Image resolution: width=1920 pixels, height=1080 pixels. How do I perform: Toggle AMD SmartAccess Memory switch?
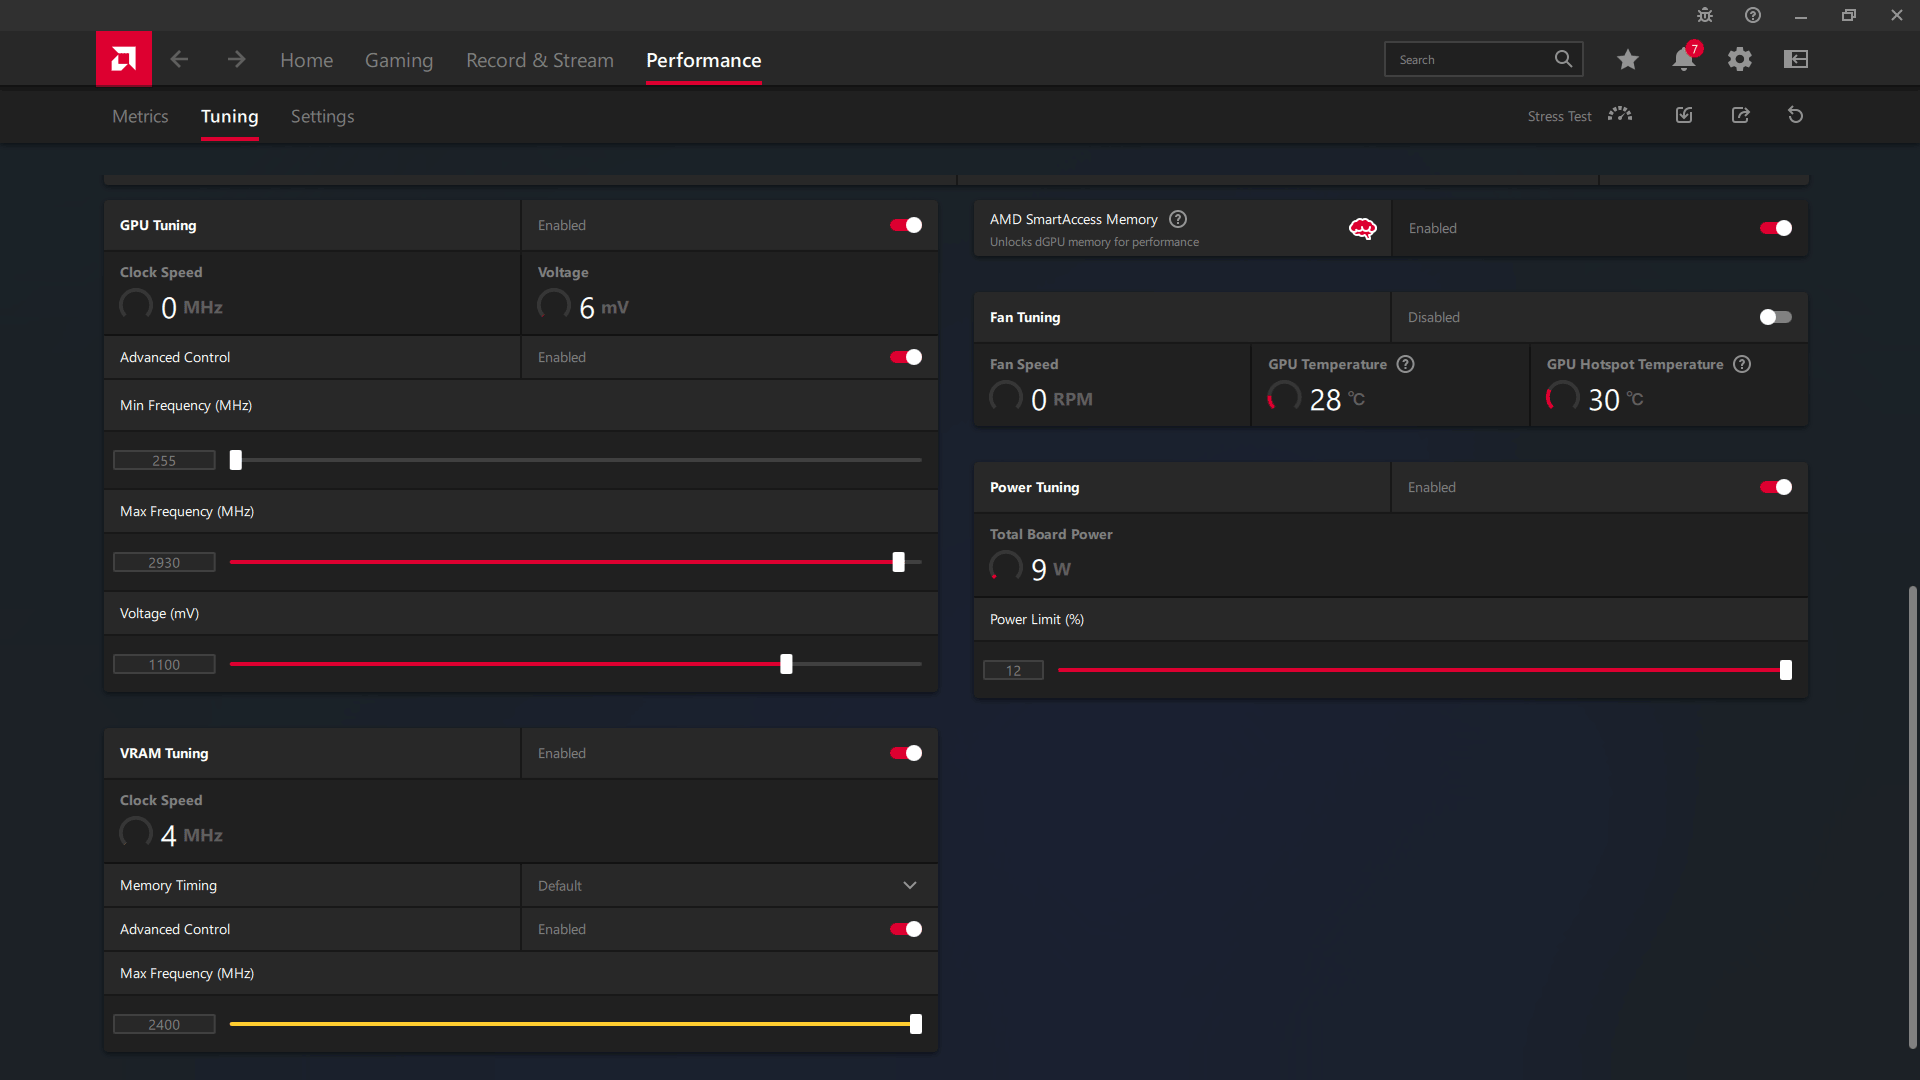coord(1776,228)
